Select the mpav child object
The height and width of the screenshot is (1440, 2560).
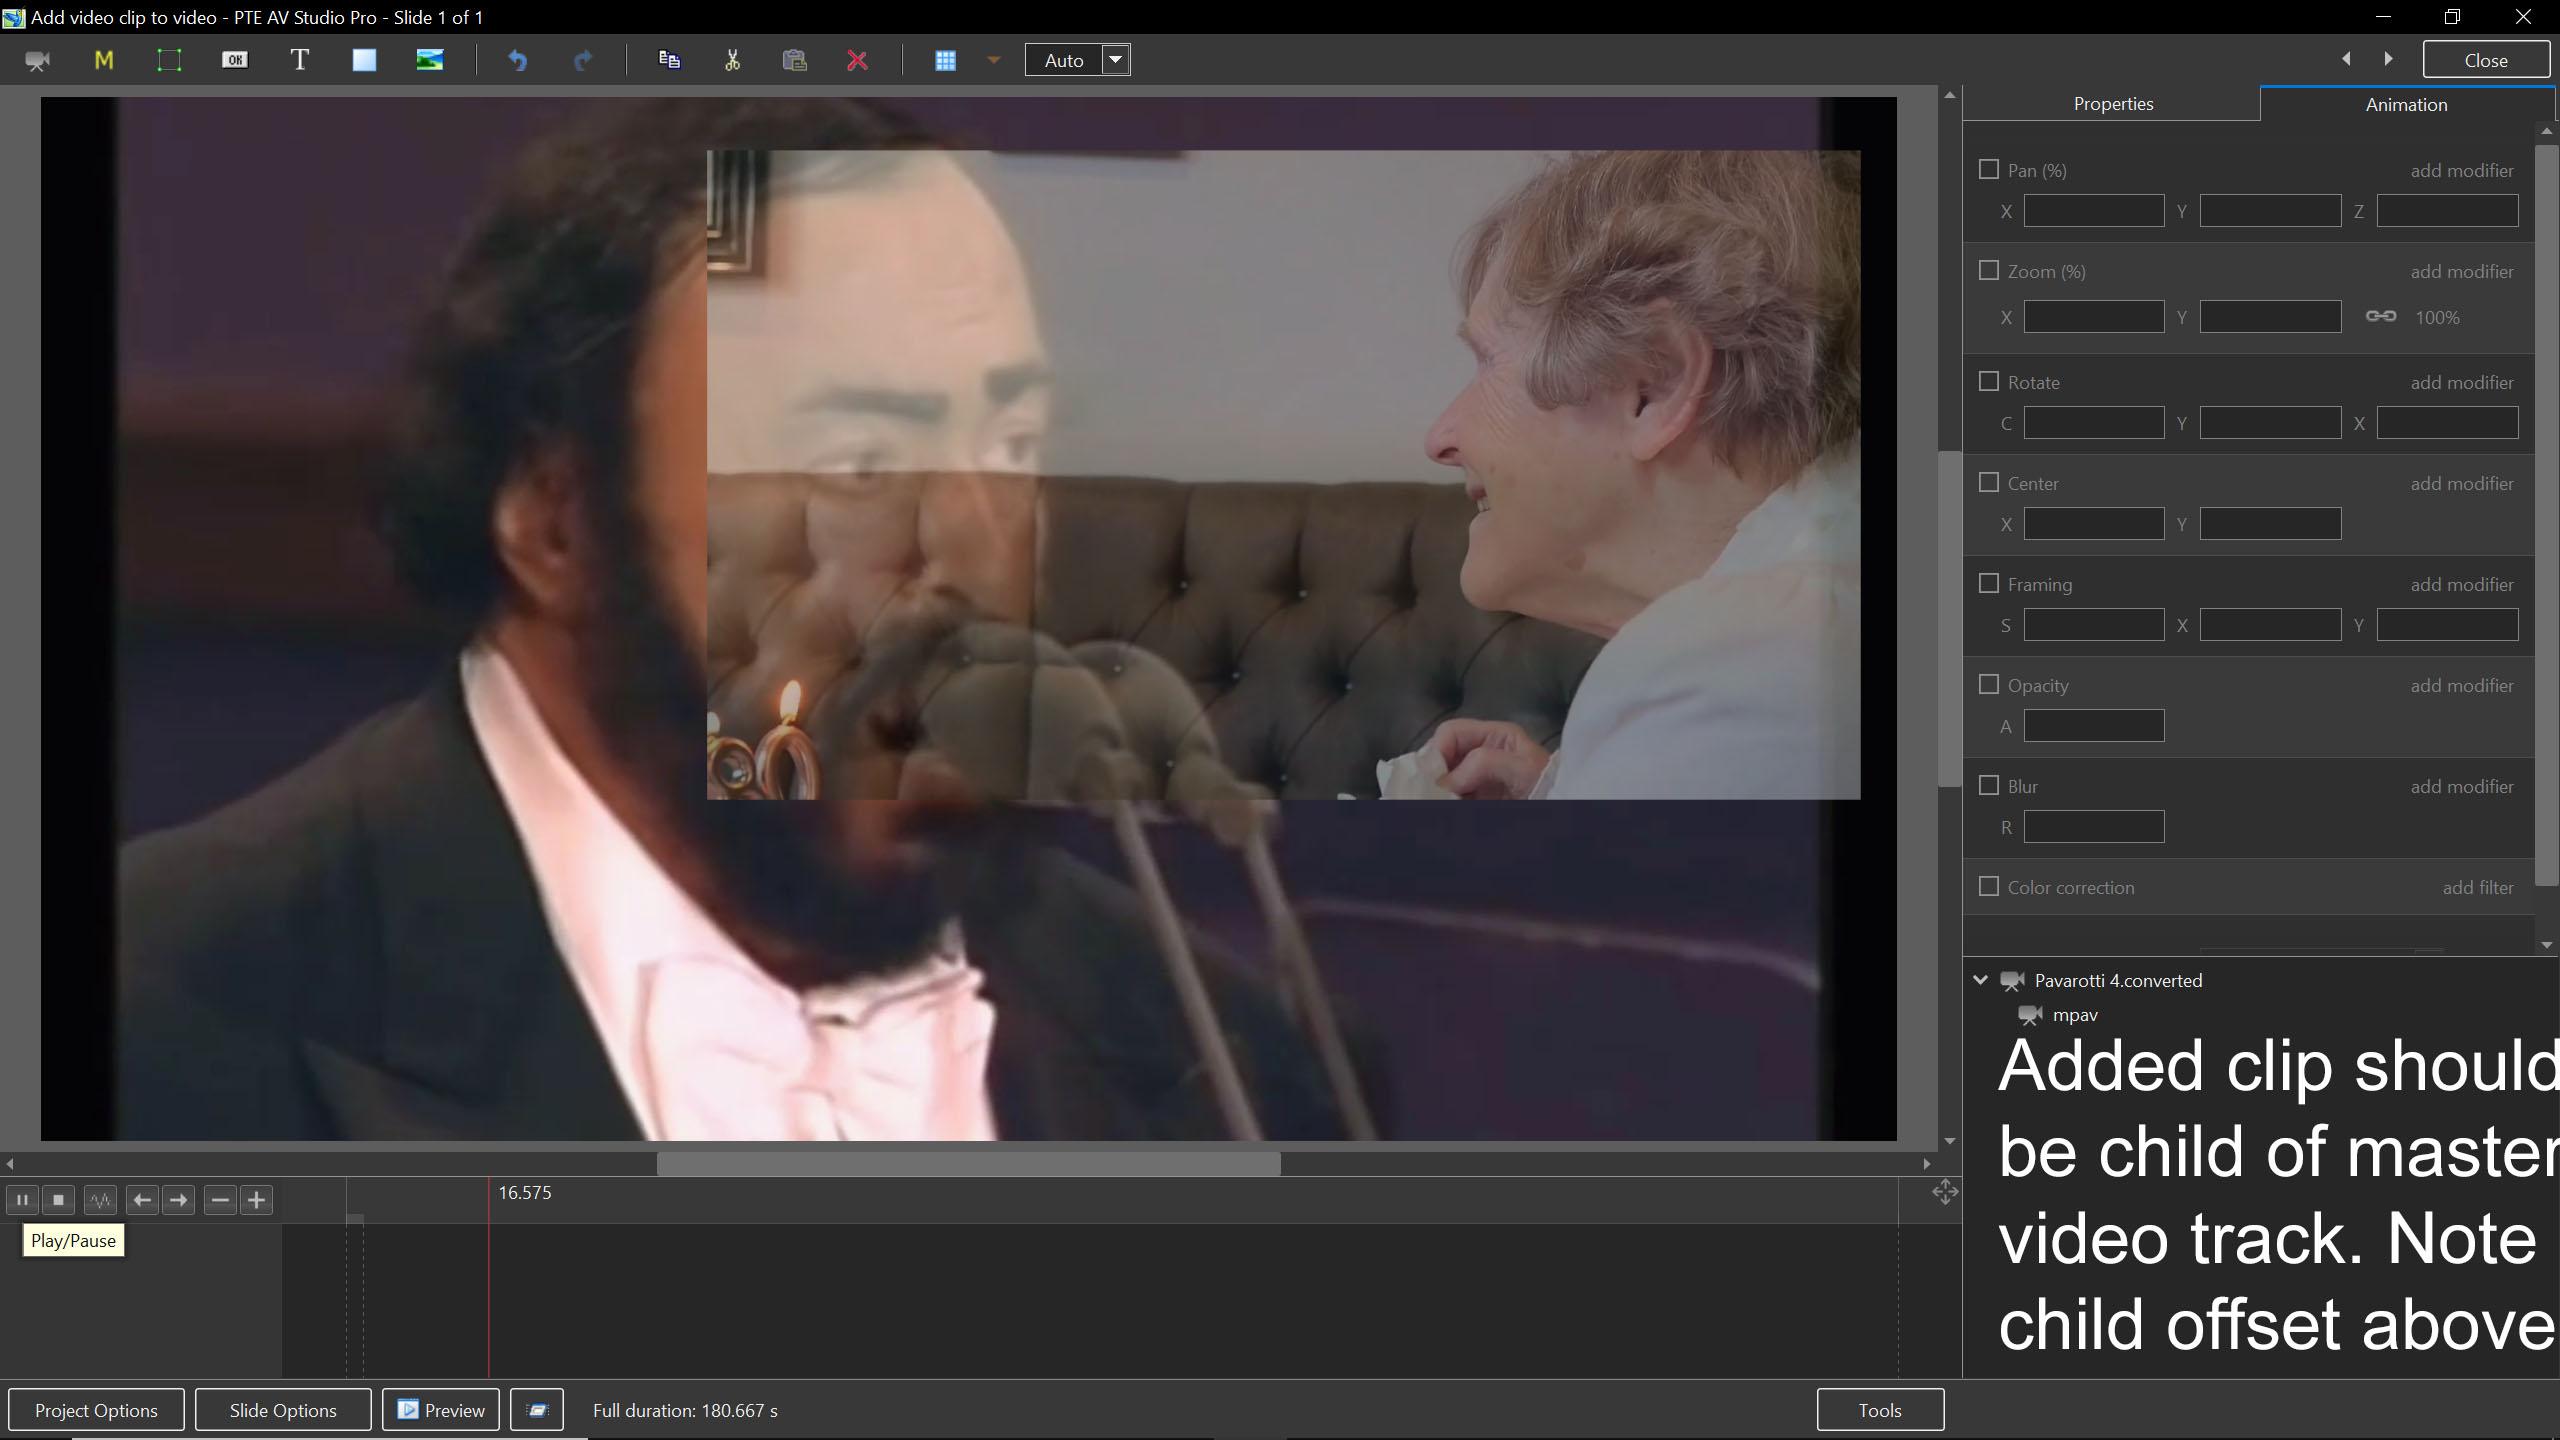coord(2075,1015)
